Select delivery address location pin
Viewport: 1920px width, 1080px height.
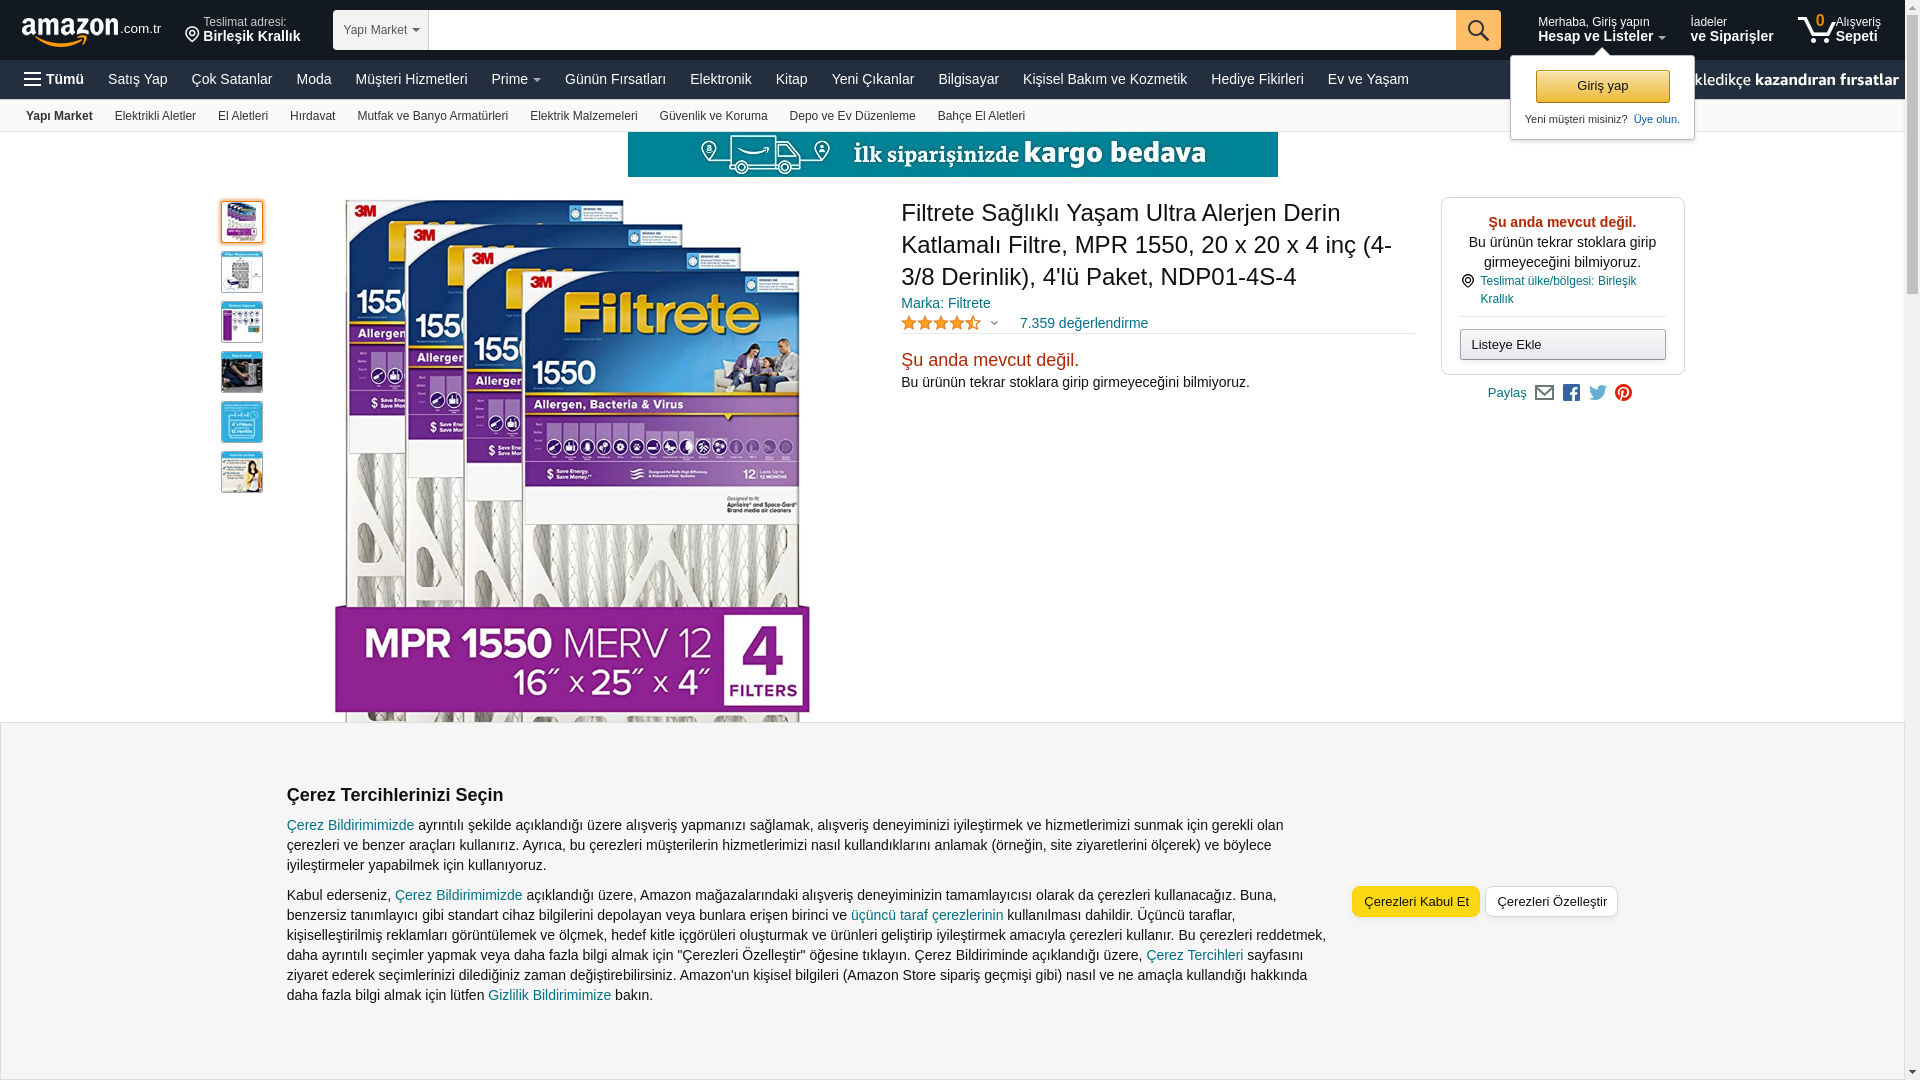pos(192,35)
